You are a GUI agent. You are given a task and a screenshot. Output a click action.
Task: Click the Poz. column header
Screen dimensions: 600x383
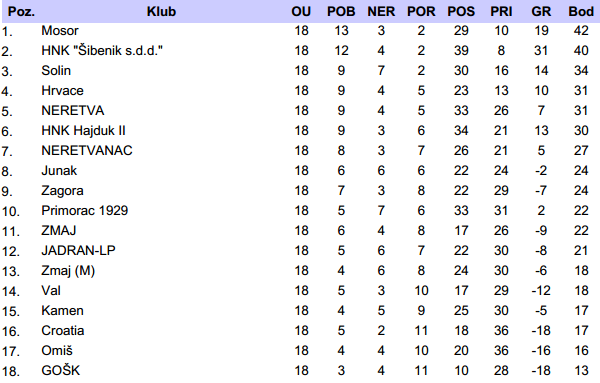(21, 11)
